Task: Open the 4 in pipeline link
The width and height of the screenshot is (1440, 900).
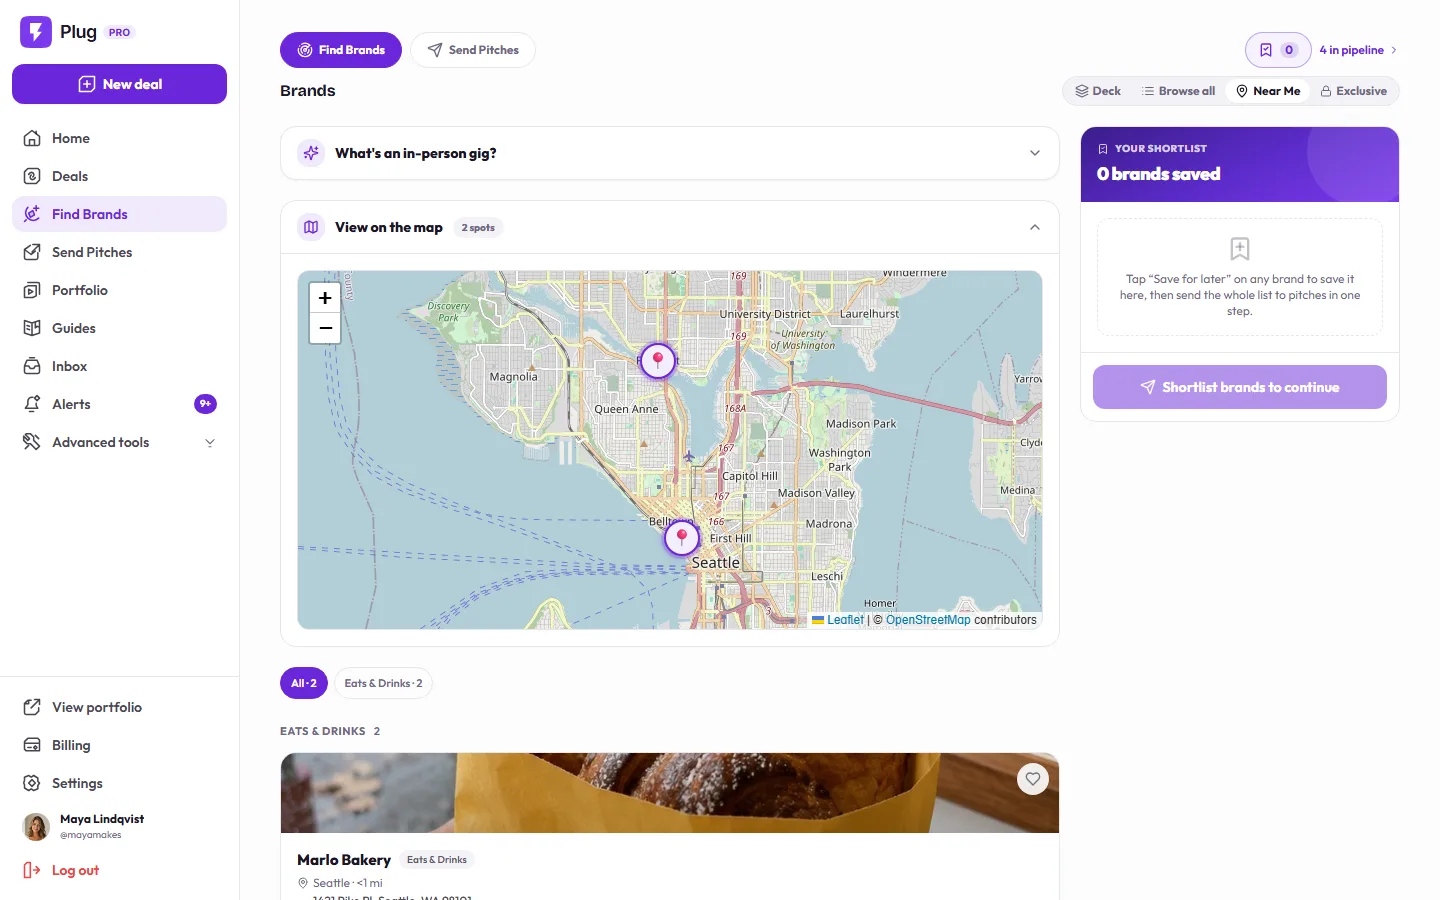Action: pyautogui.click(x=1358, y=50)
